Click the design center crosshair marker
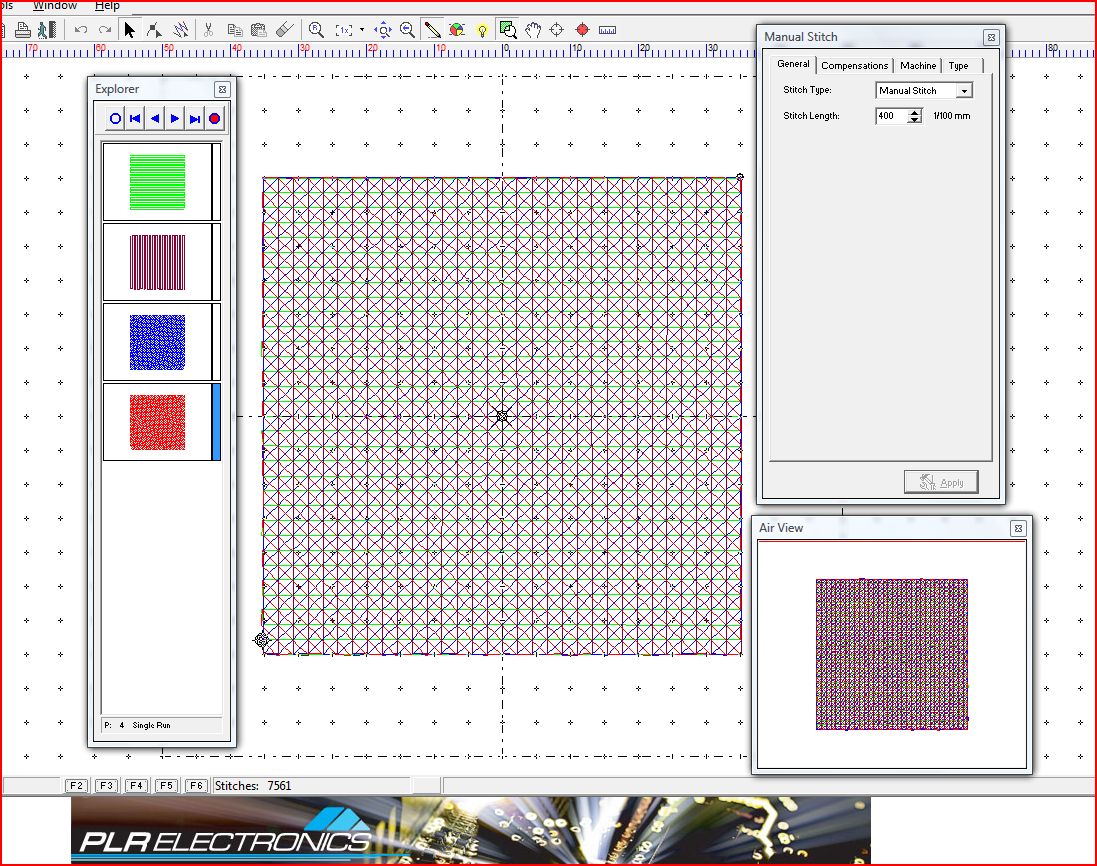This screenshot has height=866, width=1097. (x=502, y=416)
